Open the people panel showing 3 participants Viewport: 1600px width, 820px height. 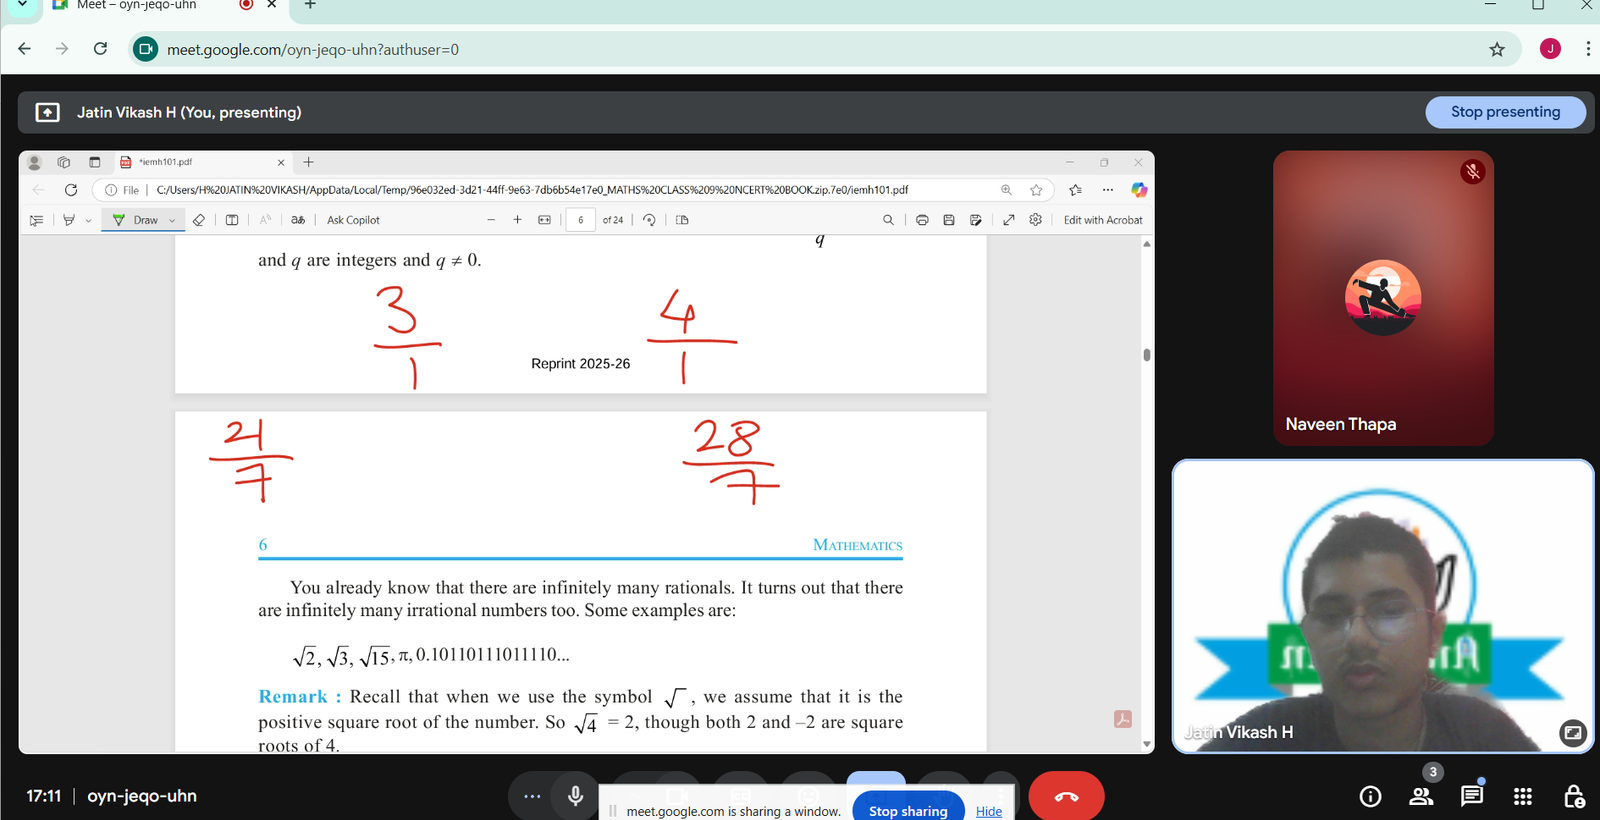[1421, 796]
